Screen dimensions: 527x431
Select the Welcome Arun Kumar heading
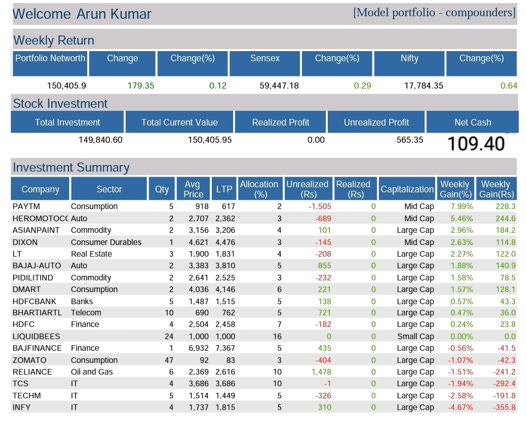(82, 14)
